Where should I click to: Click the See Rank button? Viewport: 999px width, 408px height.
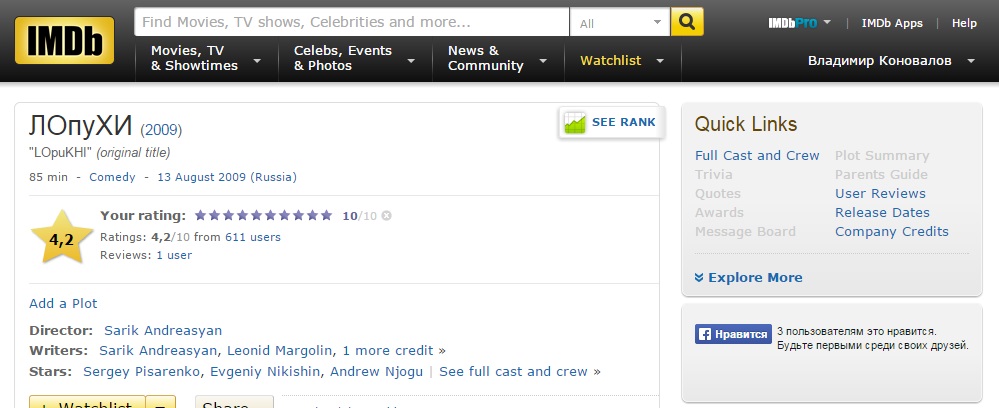(x=612, y=122)
